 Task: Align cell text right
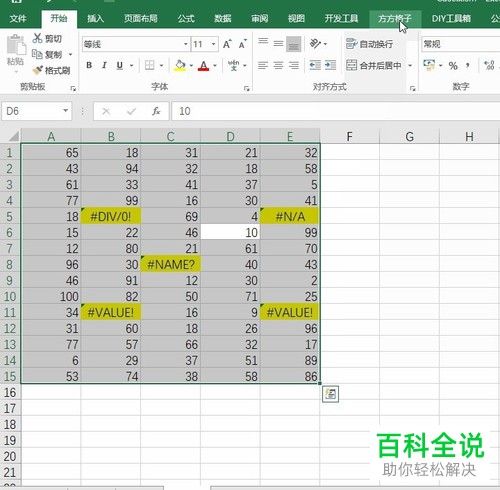click(294, 65)
